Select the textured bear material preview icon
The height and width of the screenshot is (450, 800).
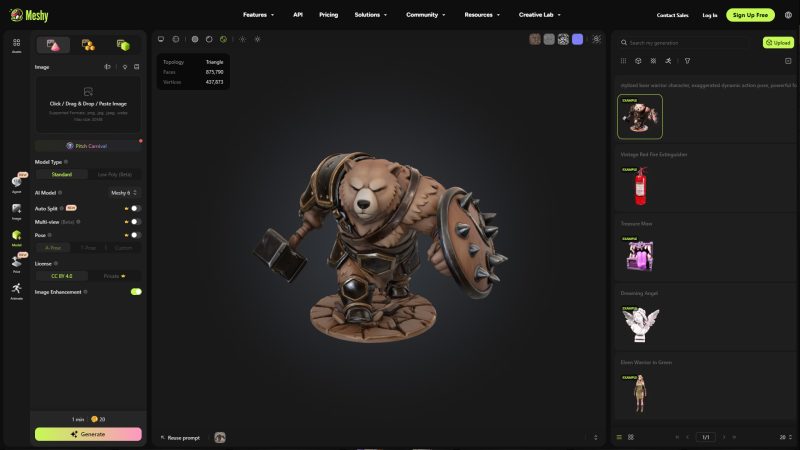535,39
